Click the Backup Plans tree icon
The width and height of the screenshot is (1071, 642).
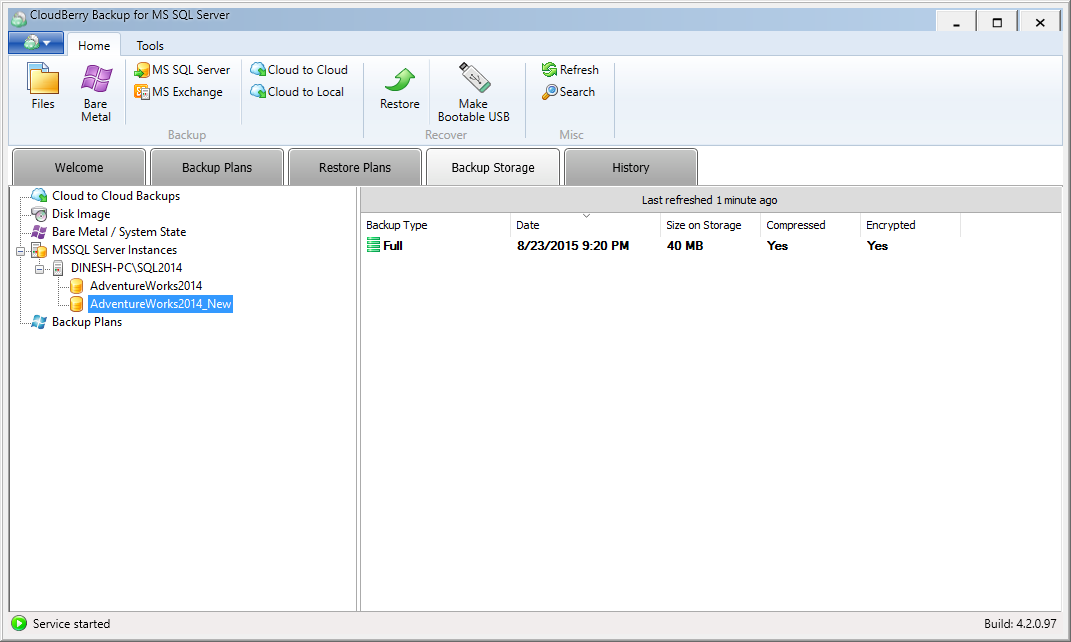39,322
